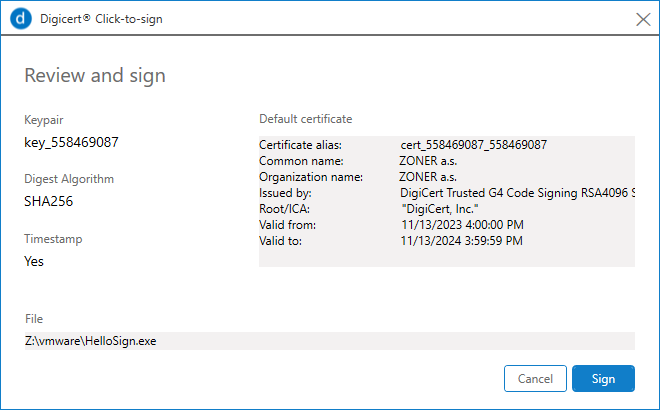Click the File label
Screen dimensions: 660x410
point(34,319)
